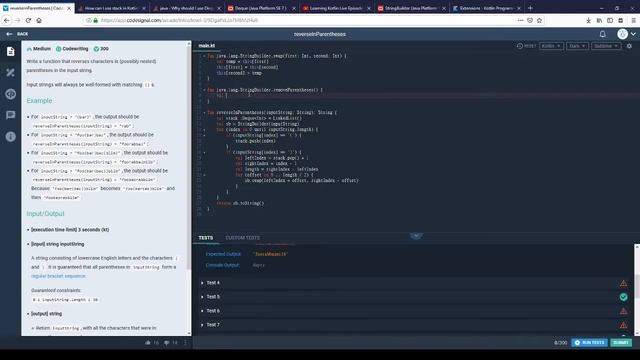Open the info sidebar icon
The image size is (640, 360).
11,136
